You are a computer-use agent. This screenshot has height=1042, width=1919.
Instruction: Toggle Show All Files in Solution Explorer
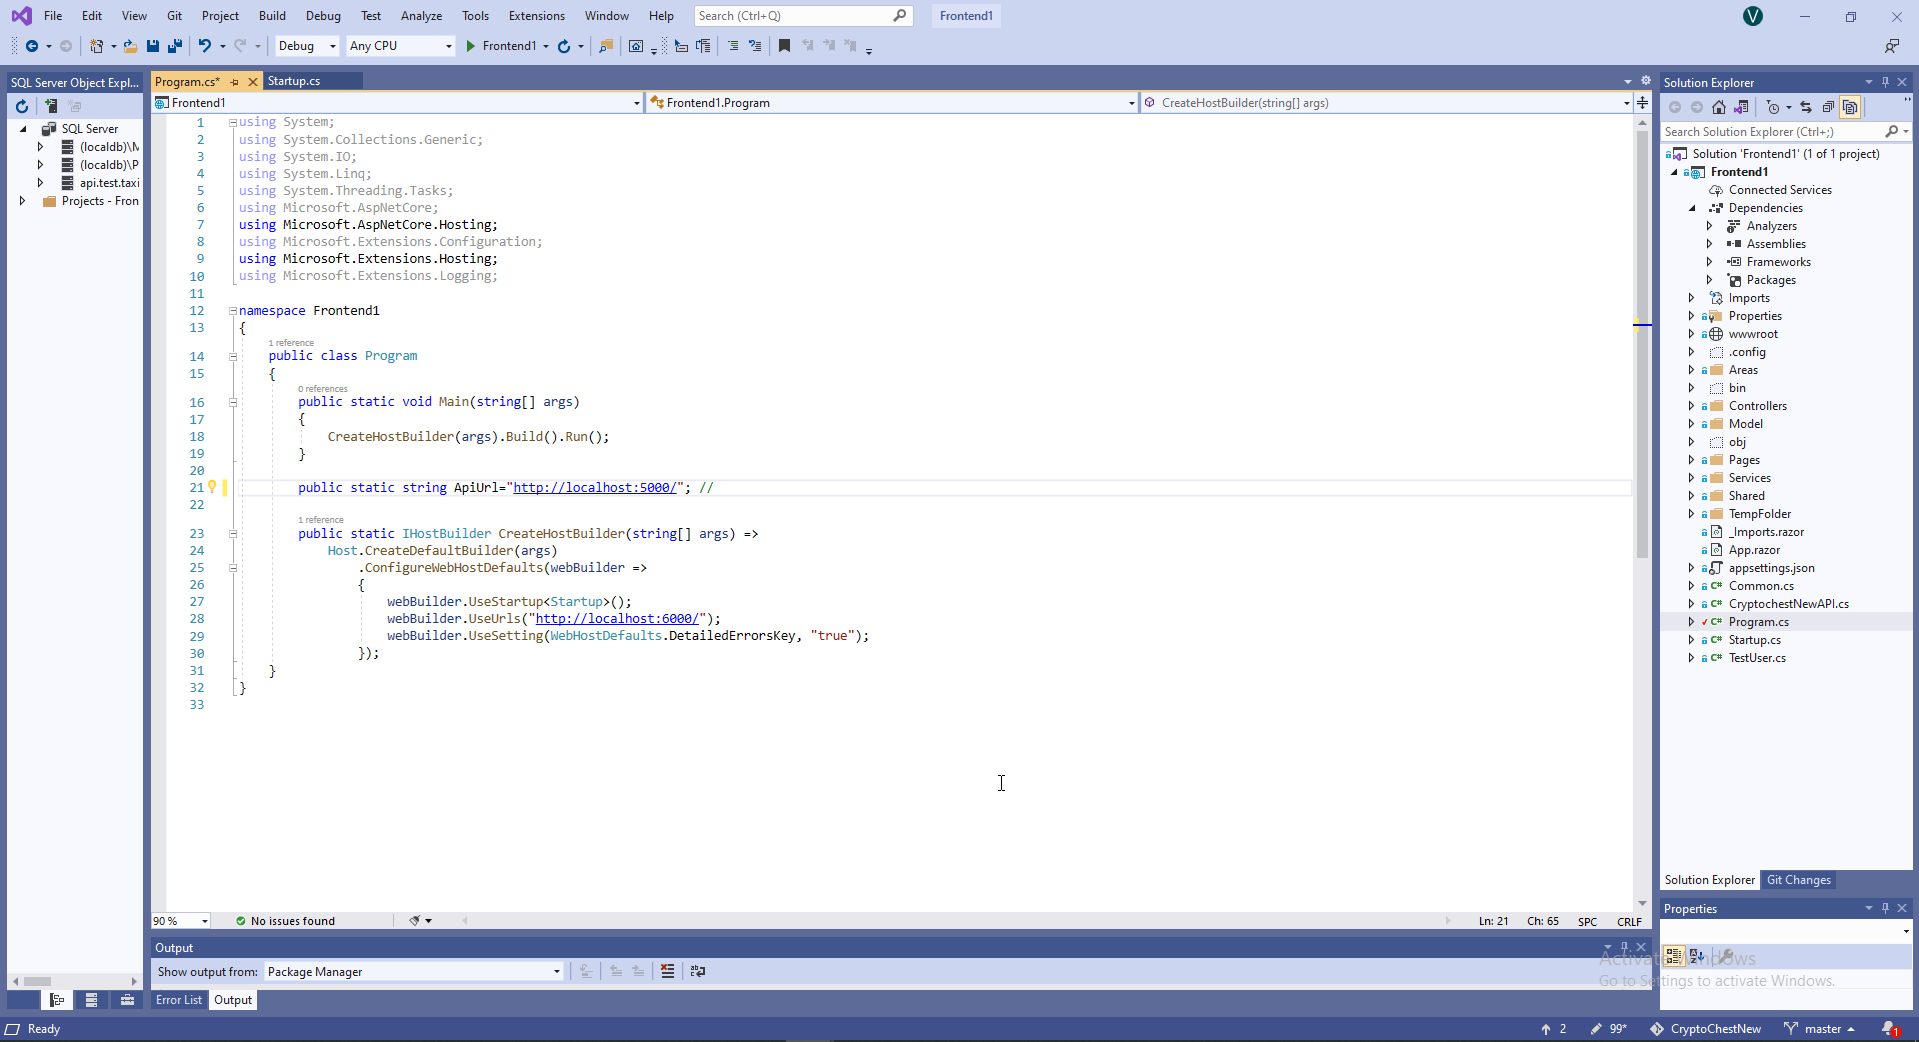point(1850,107)
